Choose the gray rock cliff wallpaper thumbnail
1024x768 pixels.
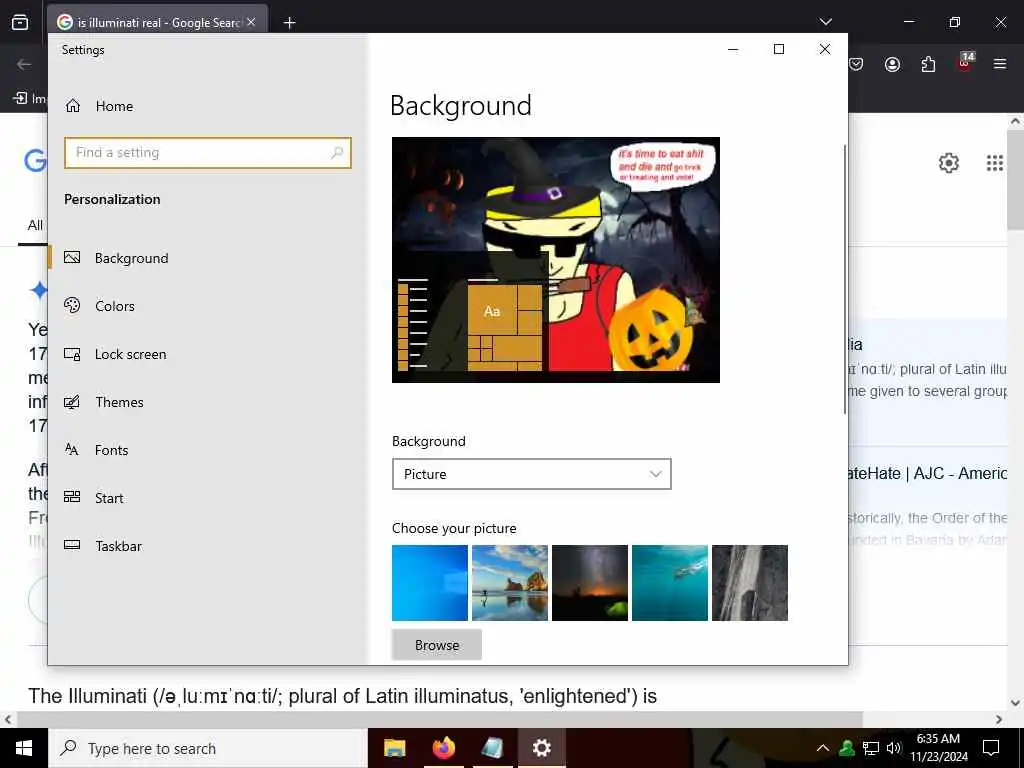tap(750, 583)
